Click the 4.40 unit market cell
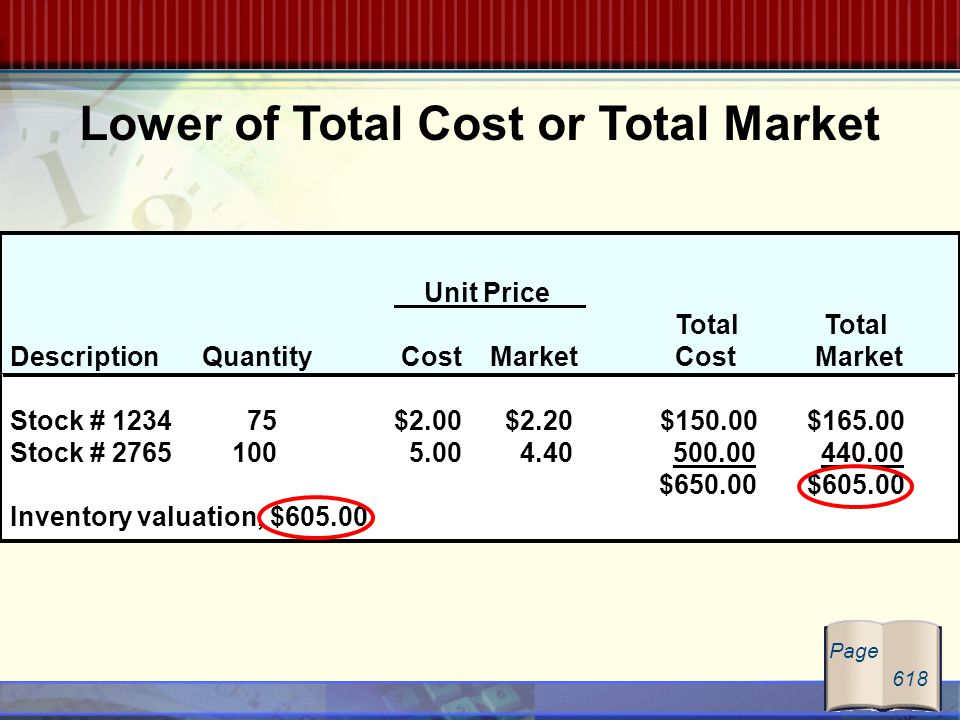The width and height of the screenshot is (960, 720). 546,453
